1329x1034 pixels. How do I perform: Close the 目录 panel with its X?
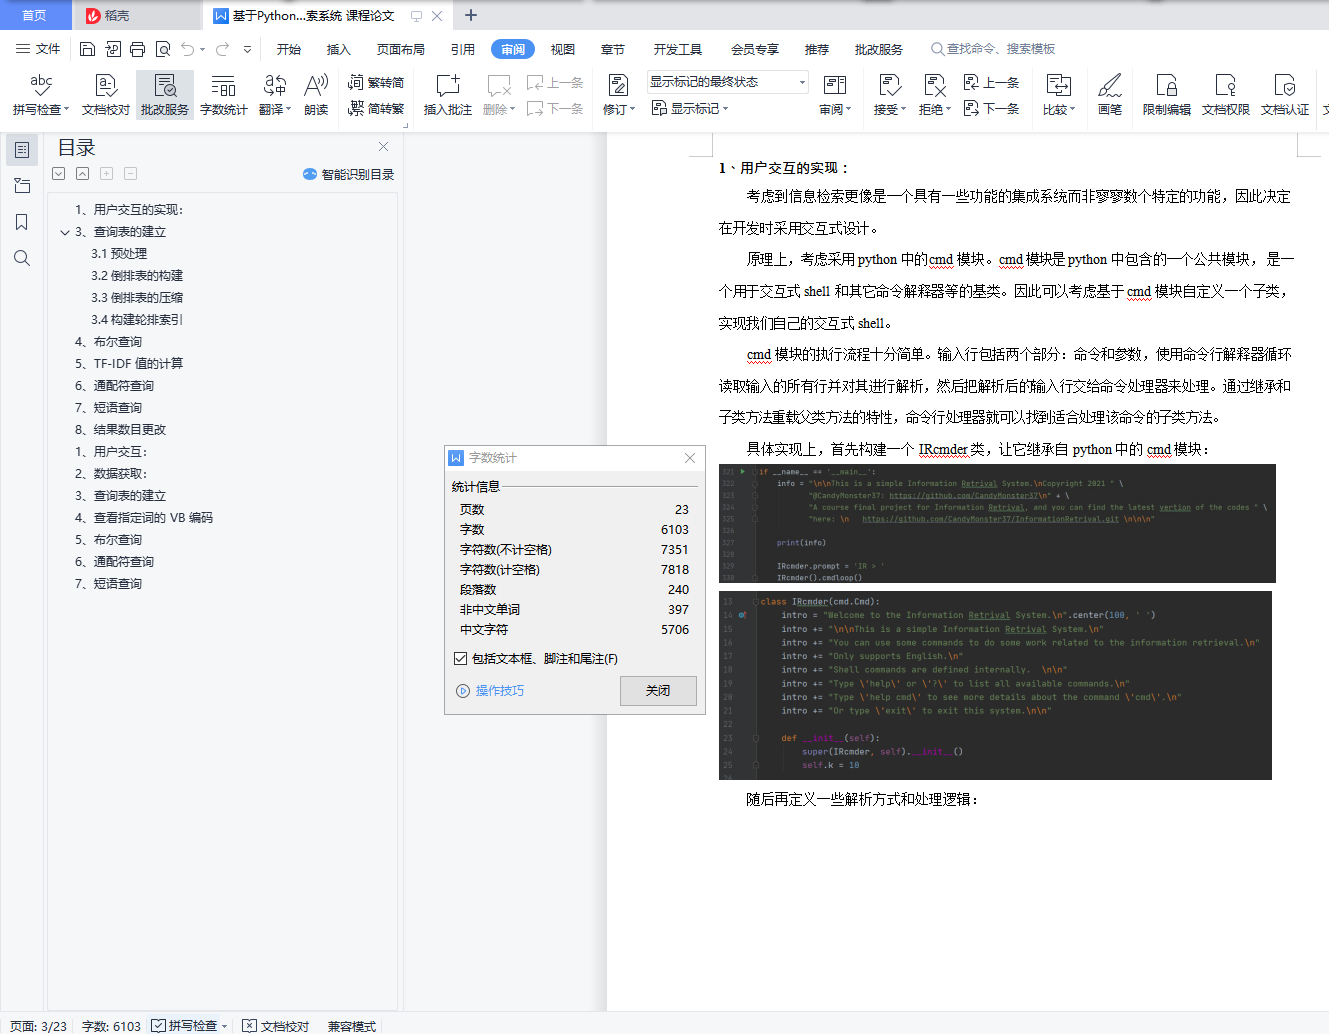pyautogui.click(x=383, y=146)
